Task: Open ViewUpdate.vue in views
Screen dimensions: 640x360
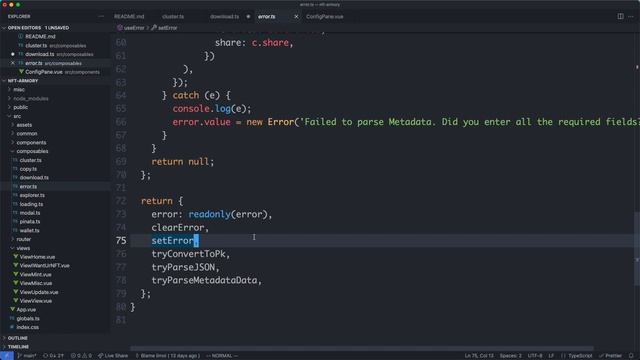Action: point(39,292)
